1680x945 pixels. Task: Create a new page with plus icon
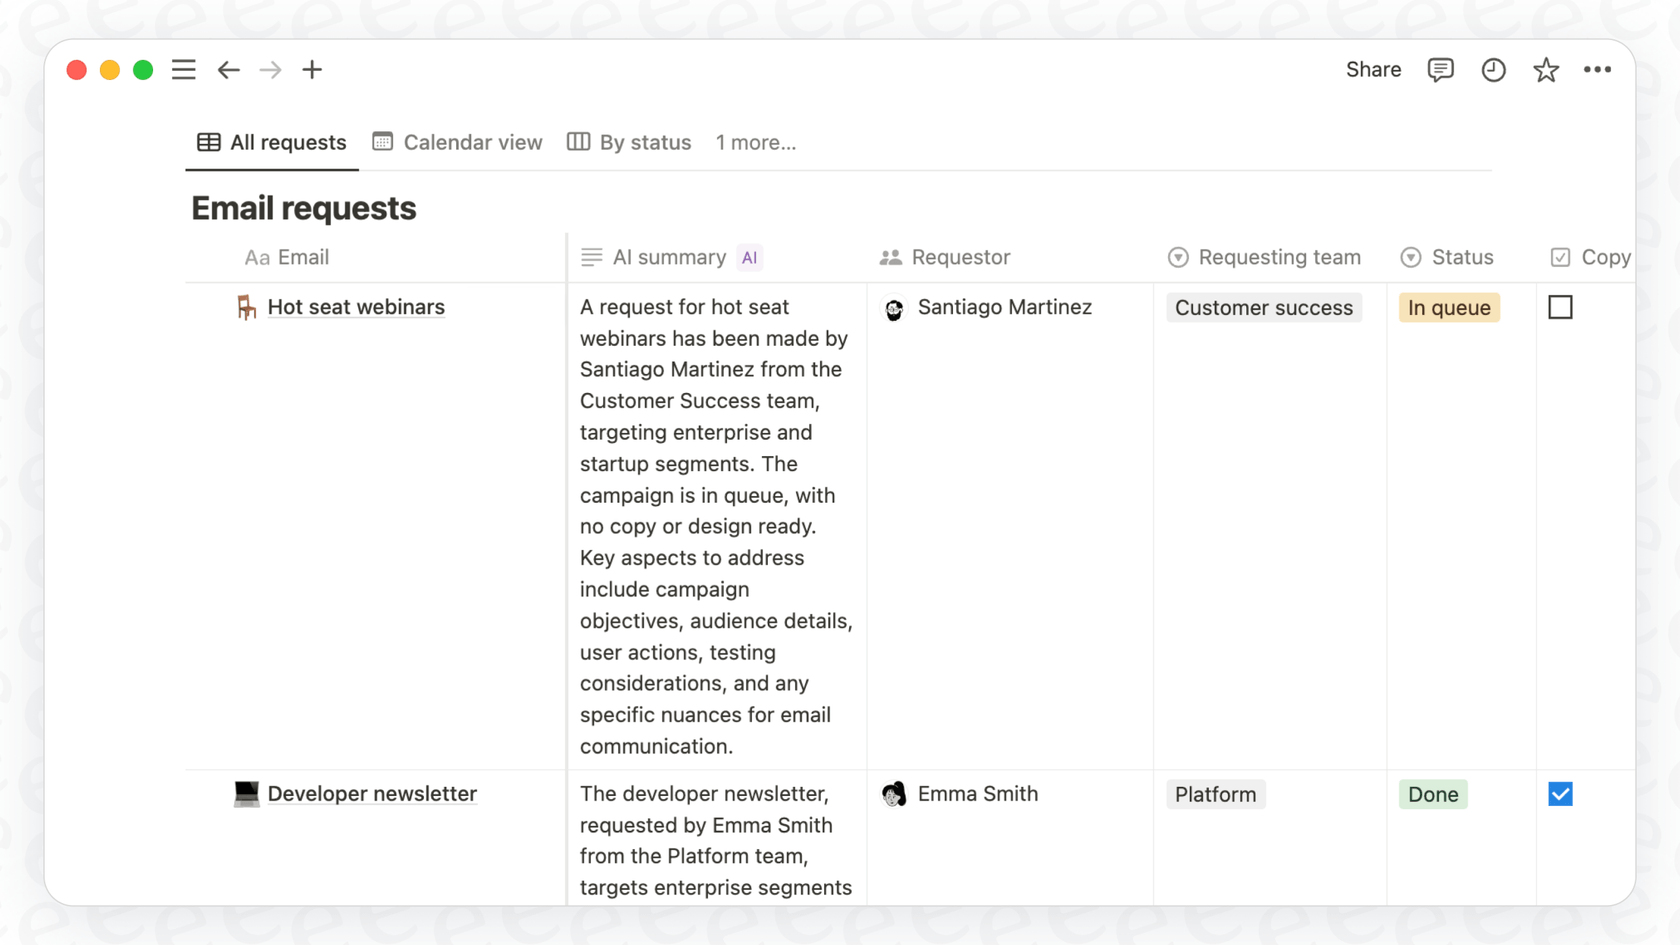[312, 70]
